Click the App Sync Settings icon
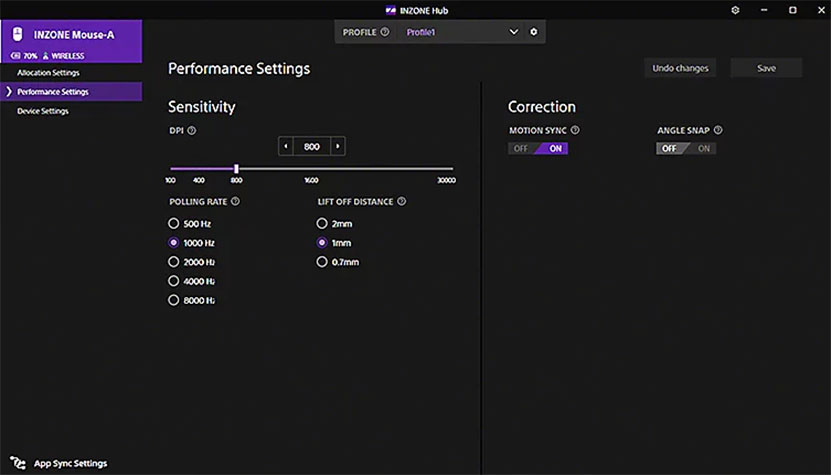 [17, 463]
